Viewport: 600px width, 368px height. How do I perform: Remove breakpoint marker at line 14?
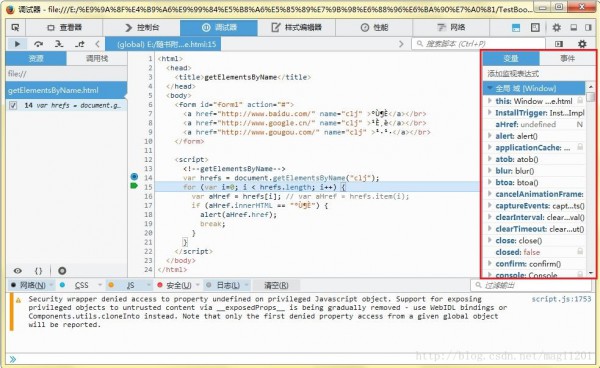(134, 176)
